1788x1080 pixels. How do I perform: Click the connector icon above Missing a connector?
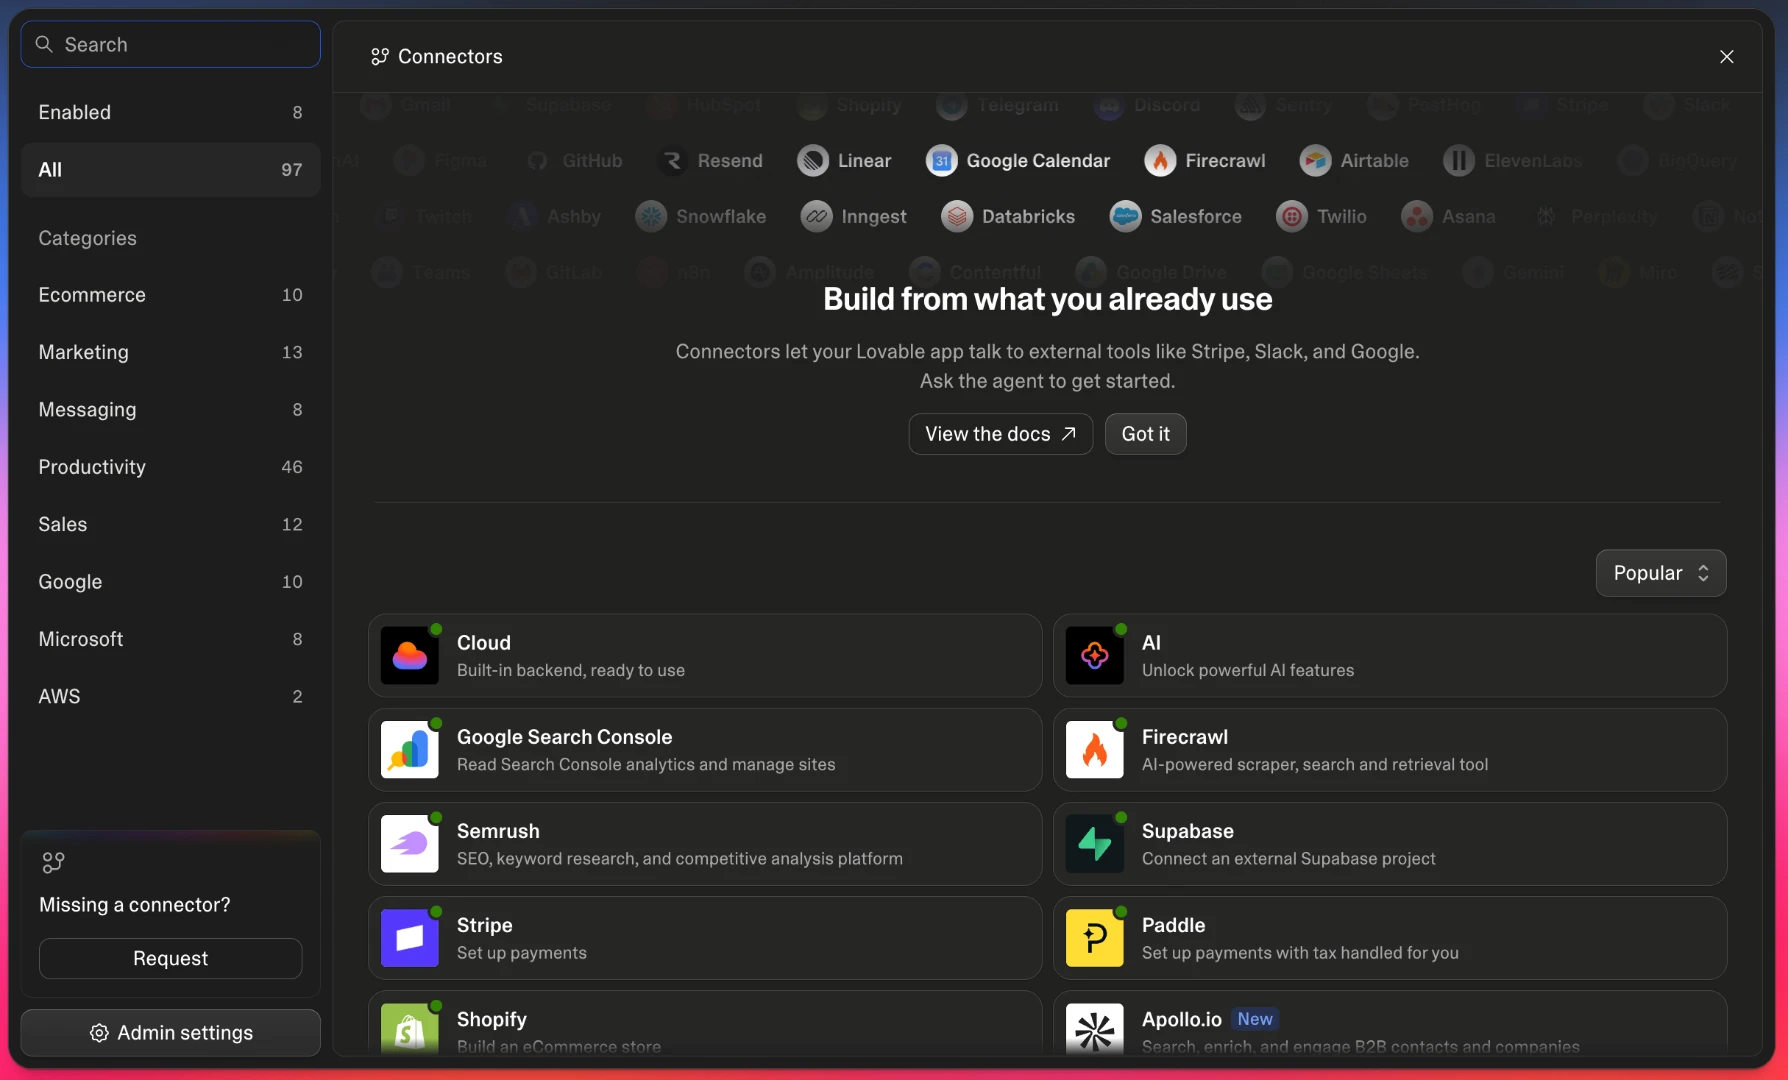pos(53,862)
